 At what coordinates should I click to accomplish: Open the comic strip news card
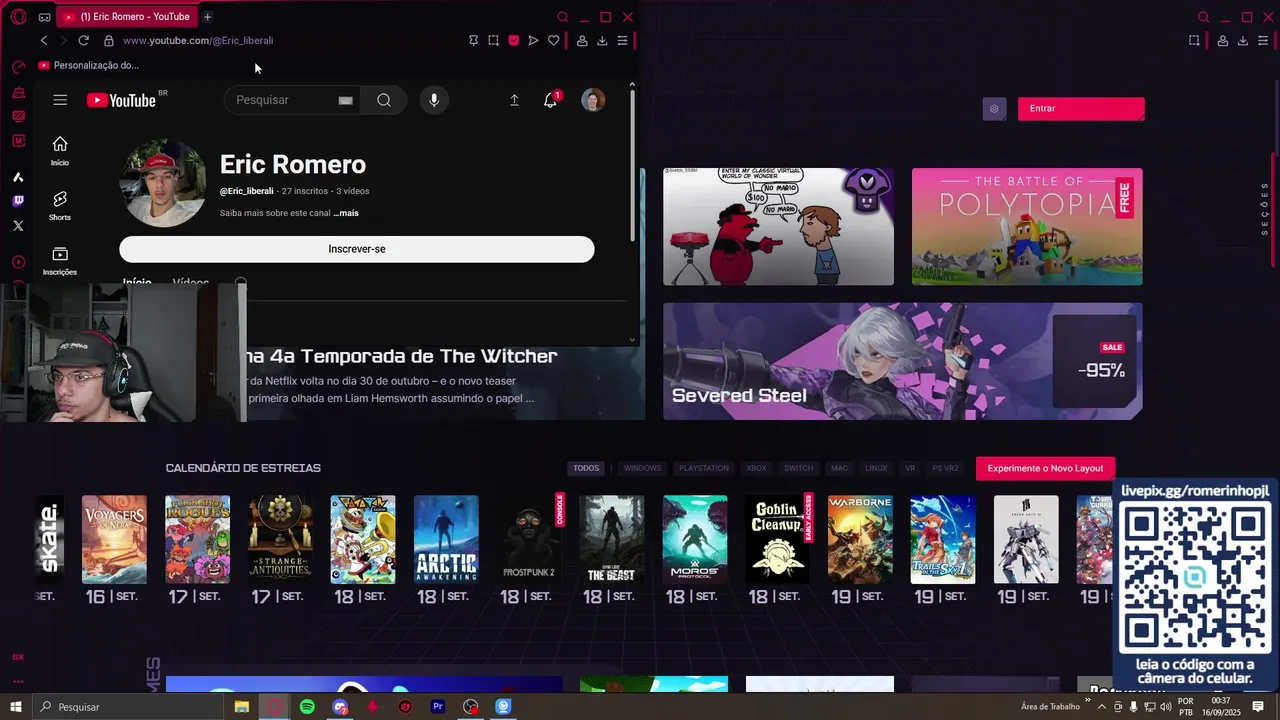pos(778,226)
